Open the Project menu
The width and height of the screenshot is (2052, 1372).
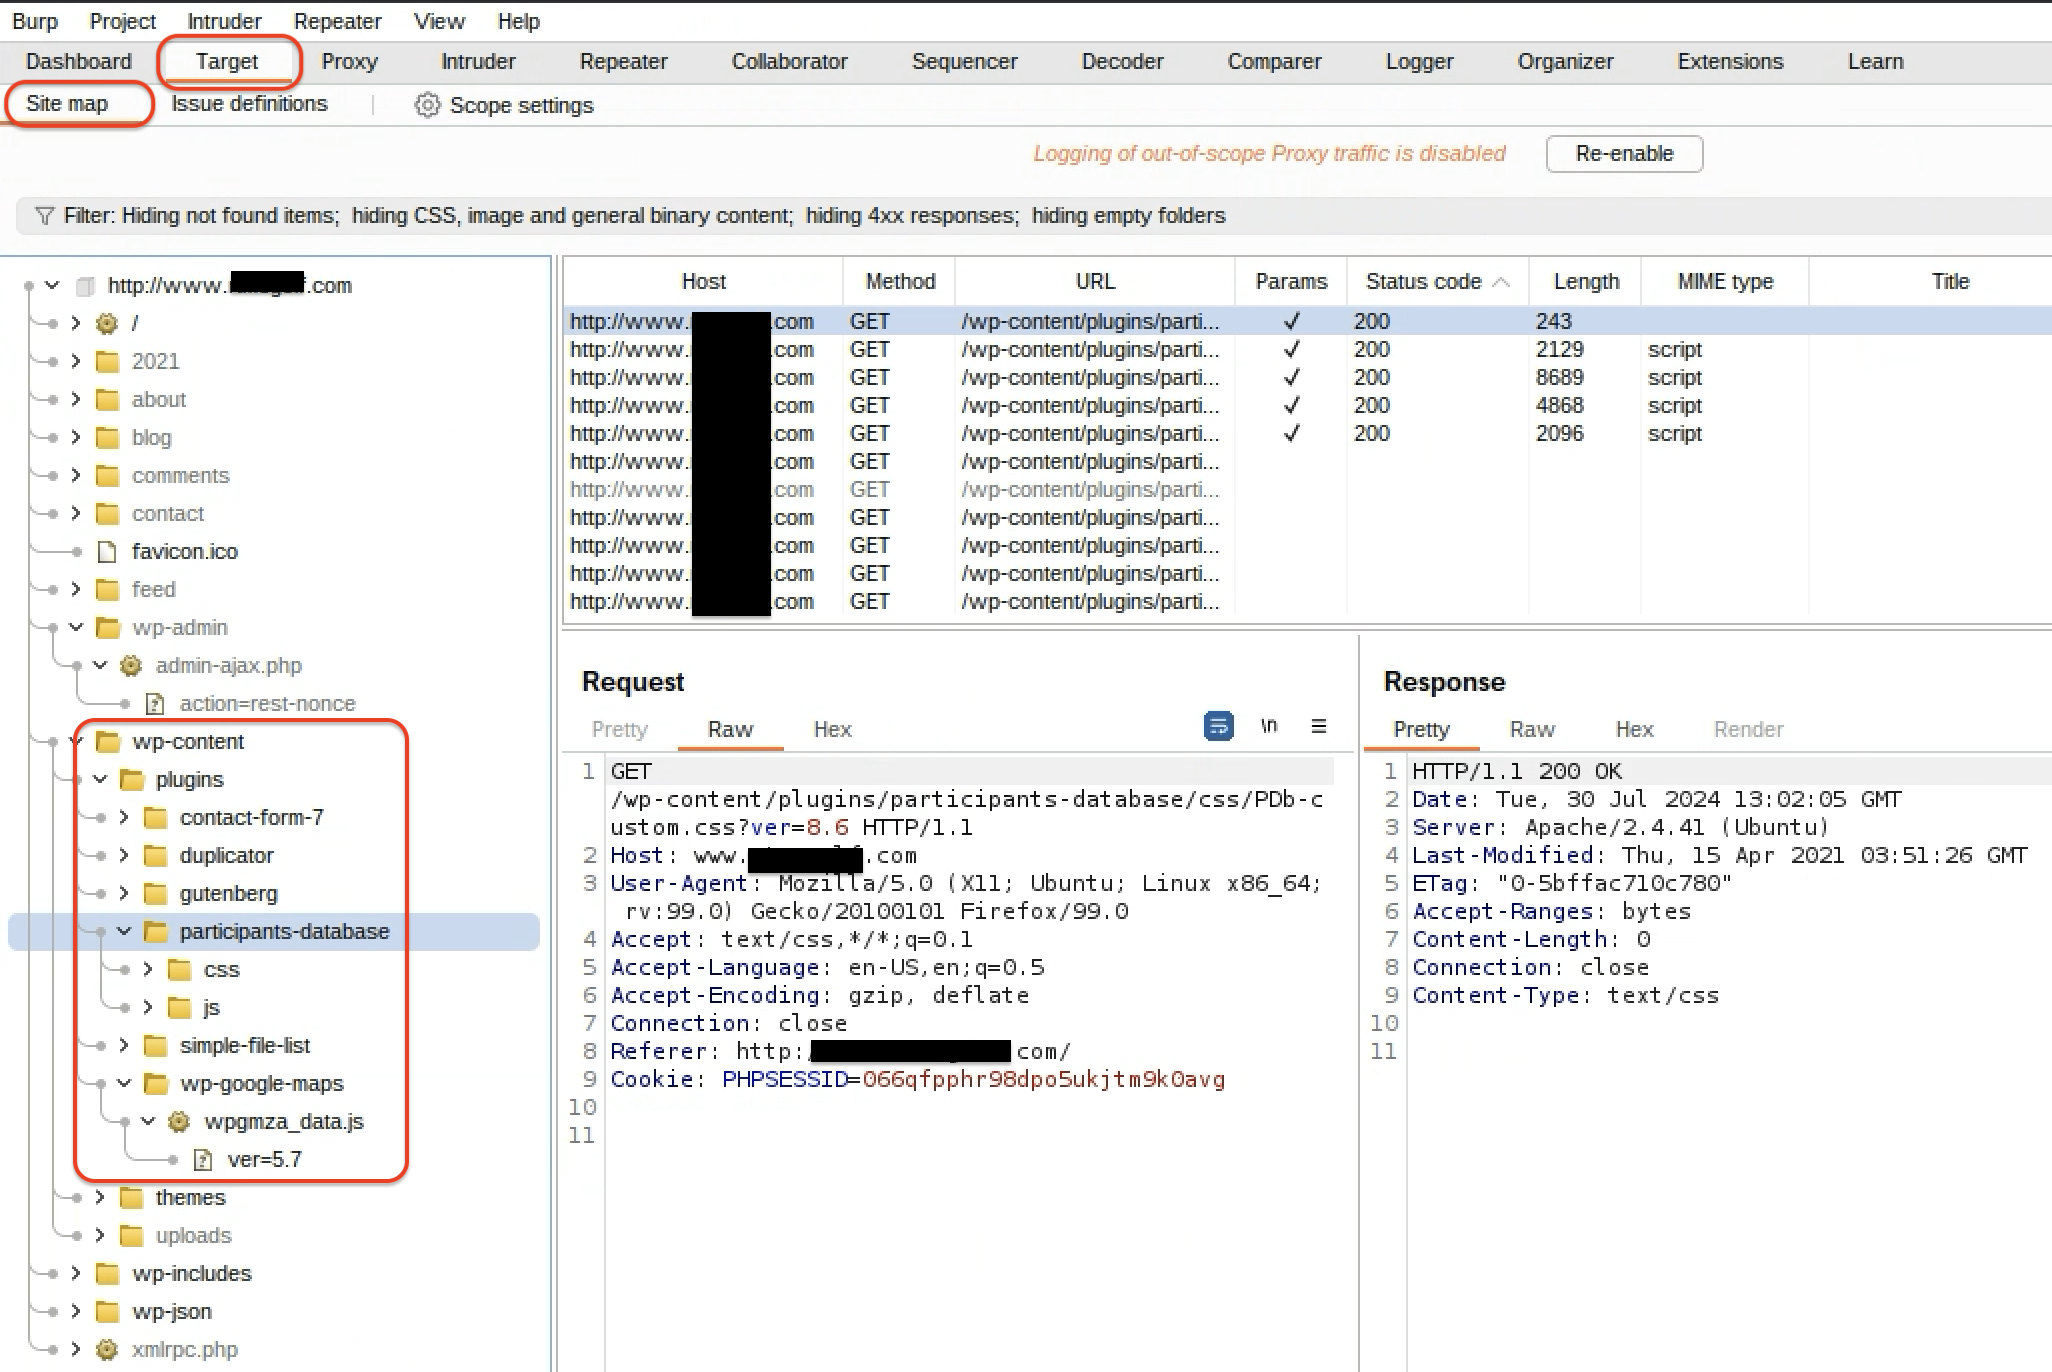122,21
